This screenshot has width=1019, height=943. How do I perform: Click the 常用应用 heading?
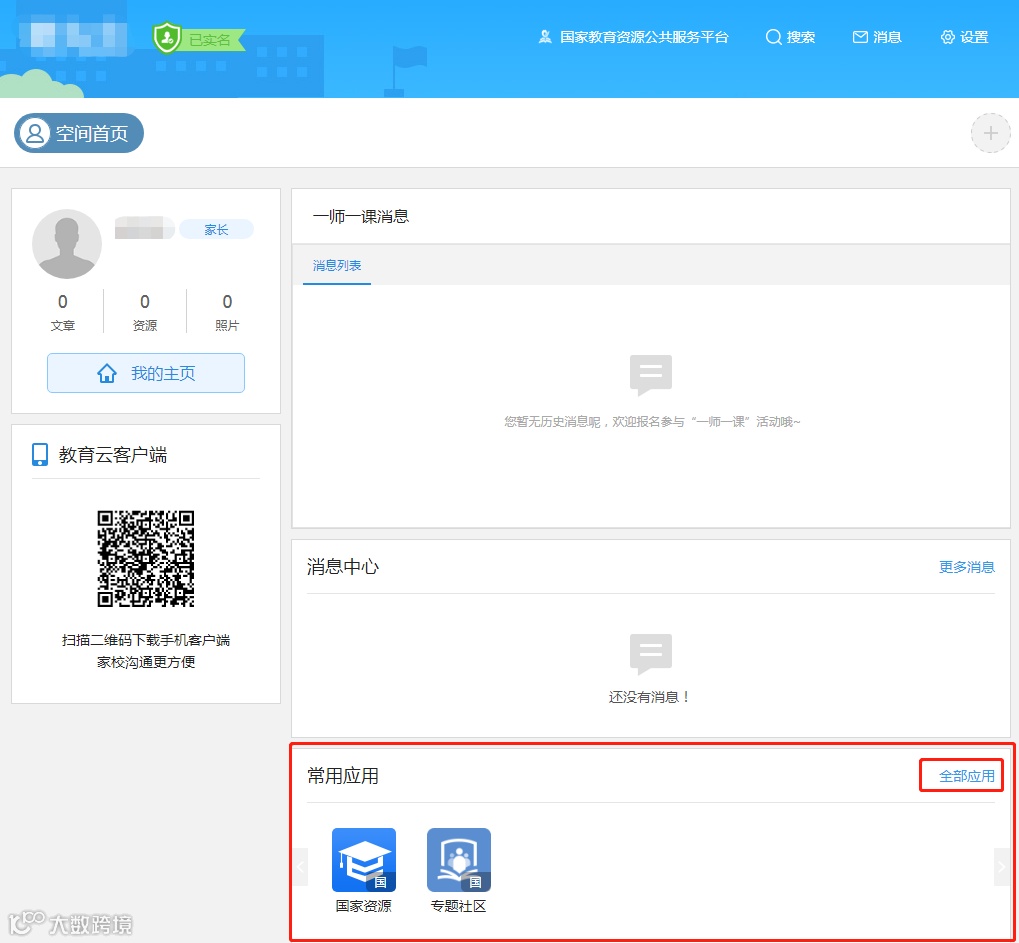(342, 776)
